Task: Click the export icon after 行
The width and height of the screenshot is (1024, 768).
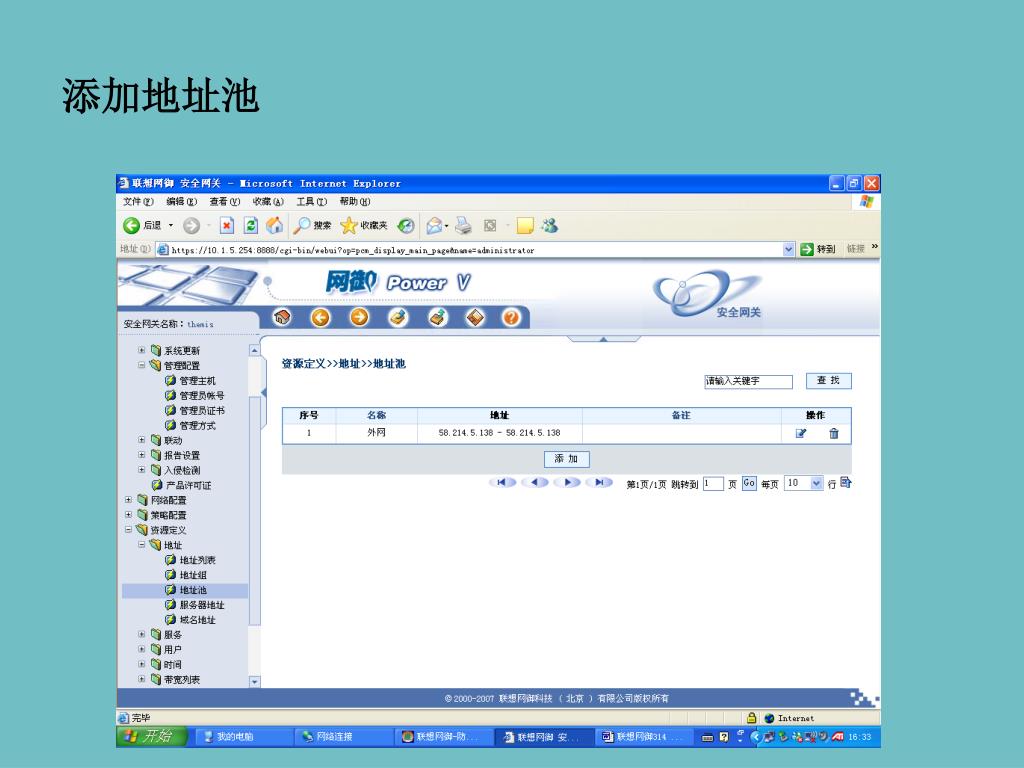Action: (x=846, y=483)
